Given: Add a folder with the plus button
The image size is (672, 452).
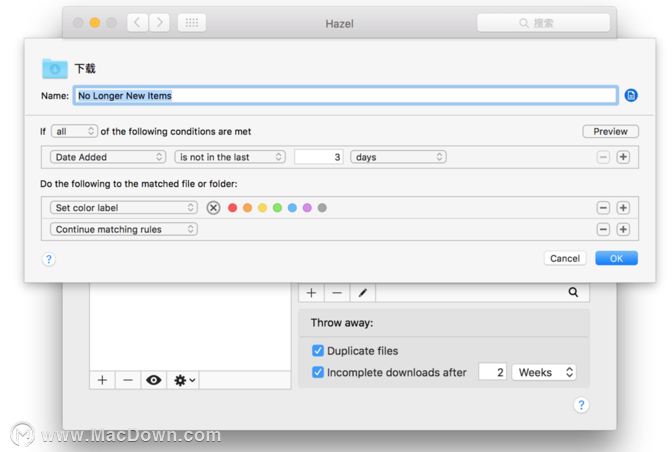Looking at the screenshot, I should [102, 380].
